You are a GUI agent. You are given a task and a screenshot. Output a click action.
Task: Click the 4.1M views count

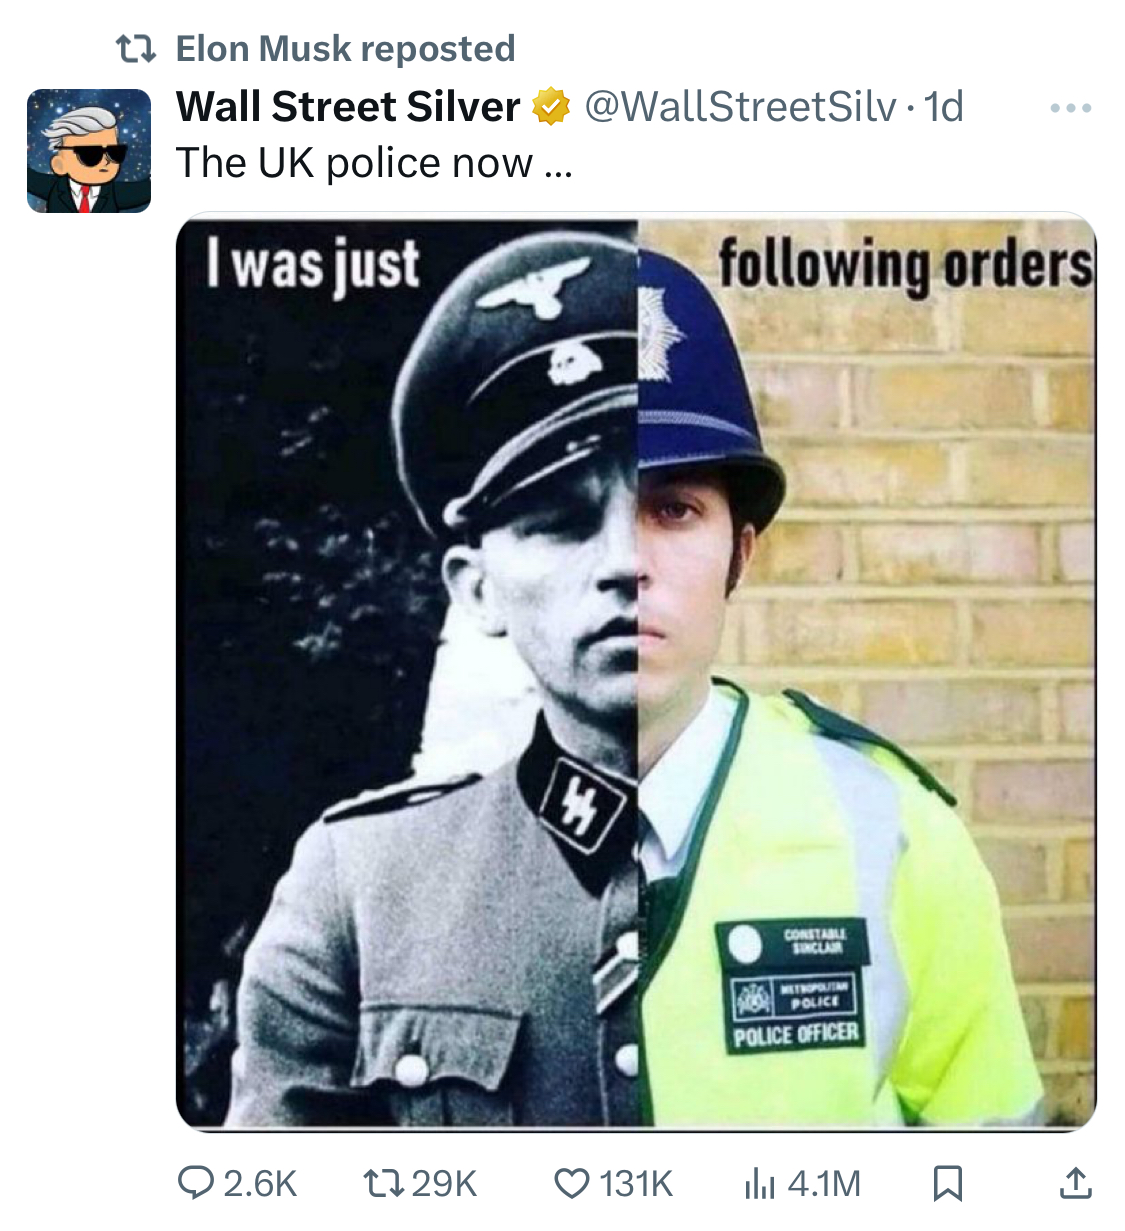[x=824, y=1184]
